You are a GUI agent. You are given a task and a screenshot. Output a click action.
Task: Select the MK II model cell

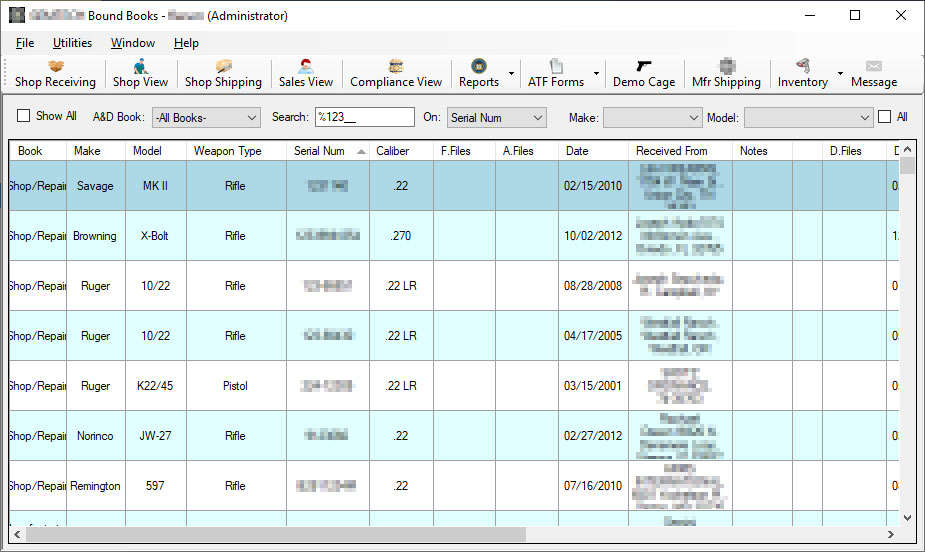pos(156,186)
